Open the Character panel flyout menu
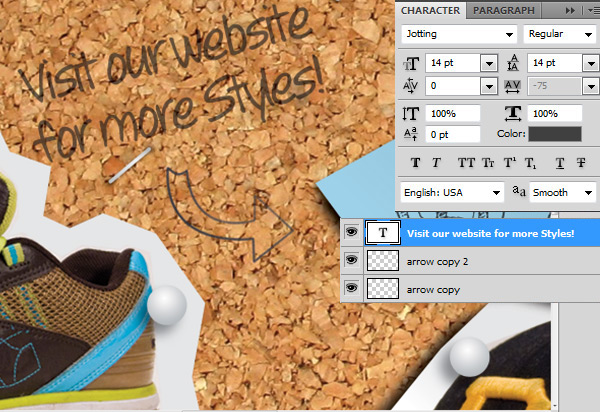 [595, 11]
